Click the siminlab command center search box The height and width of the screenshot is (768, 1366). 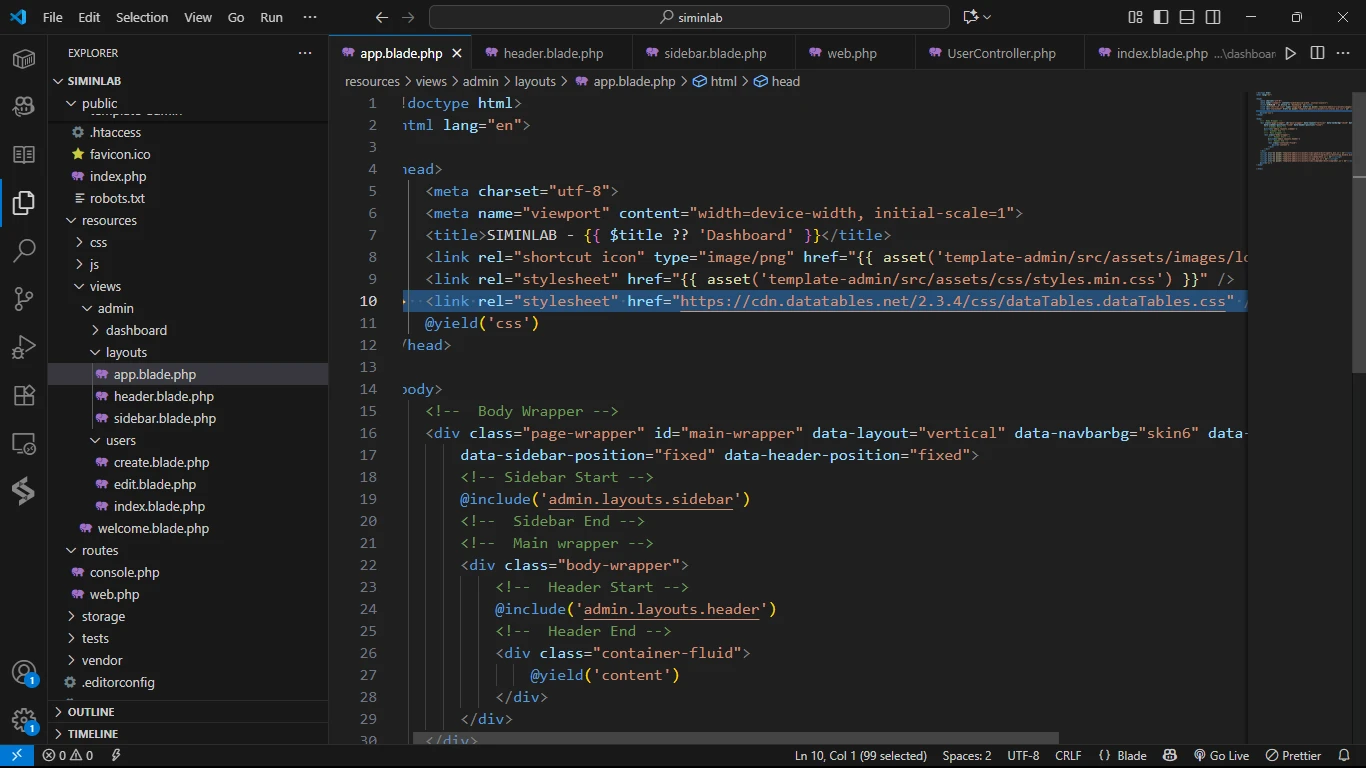pyautogui.click(x=689, y=17)
